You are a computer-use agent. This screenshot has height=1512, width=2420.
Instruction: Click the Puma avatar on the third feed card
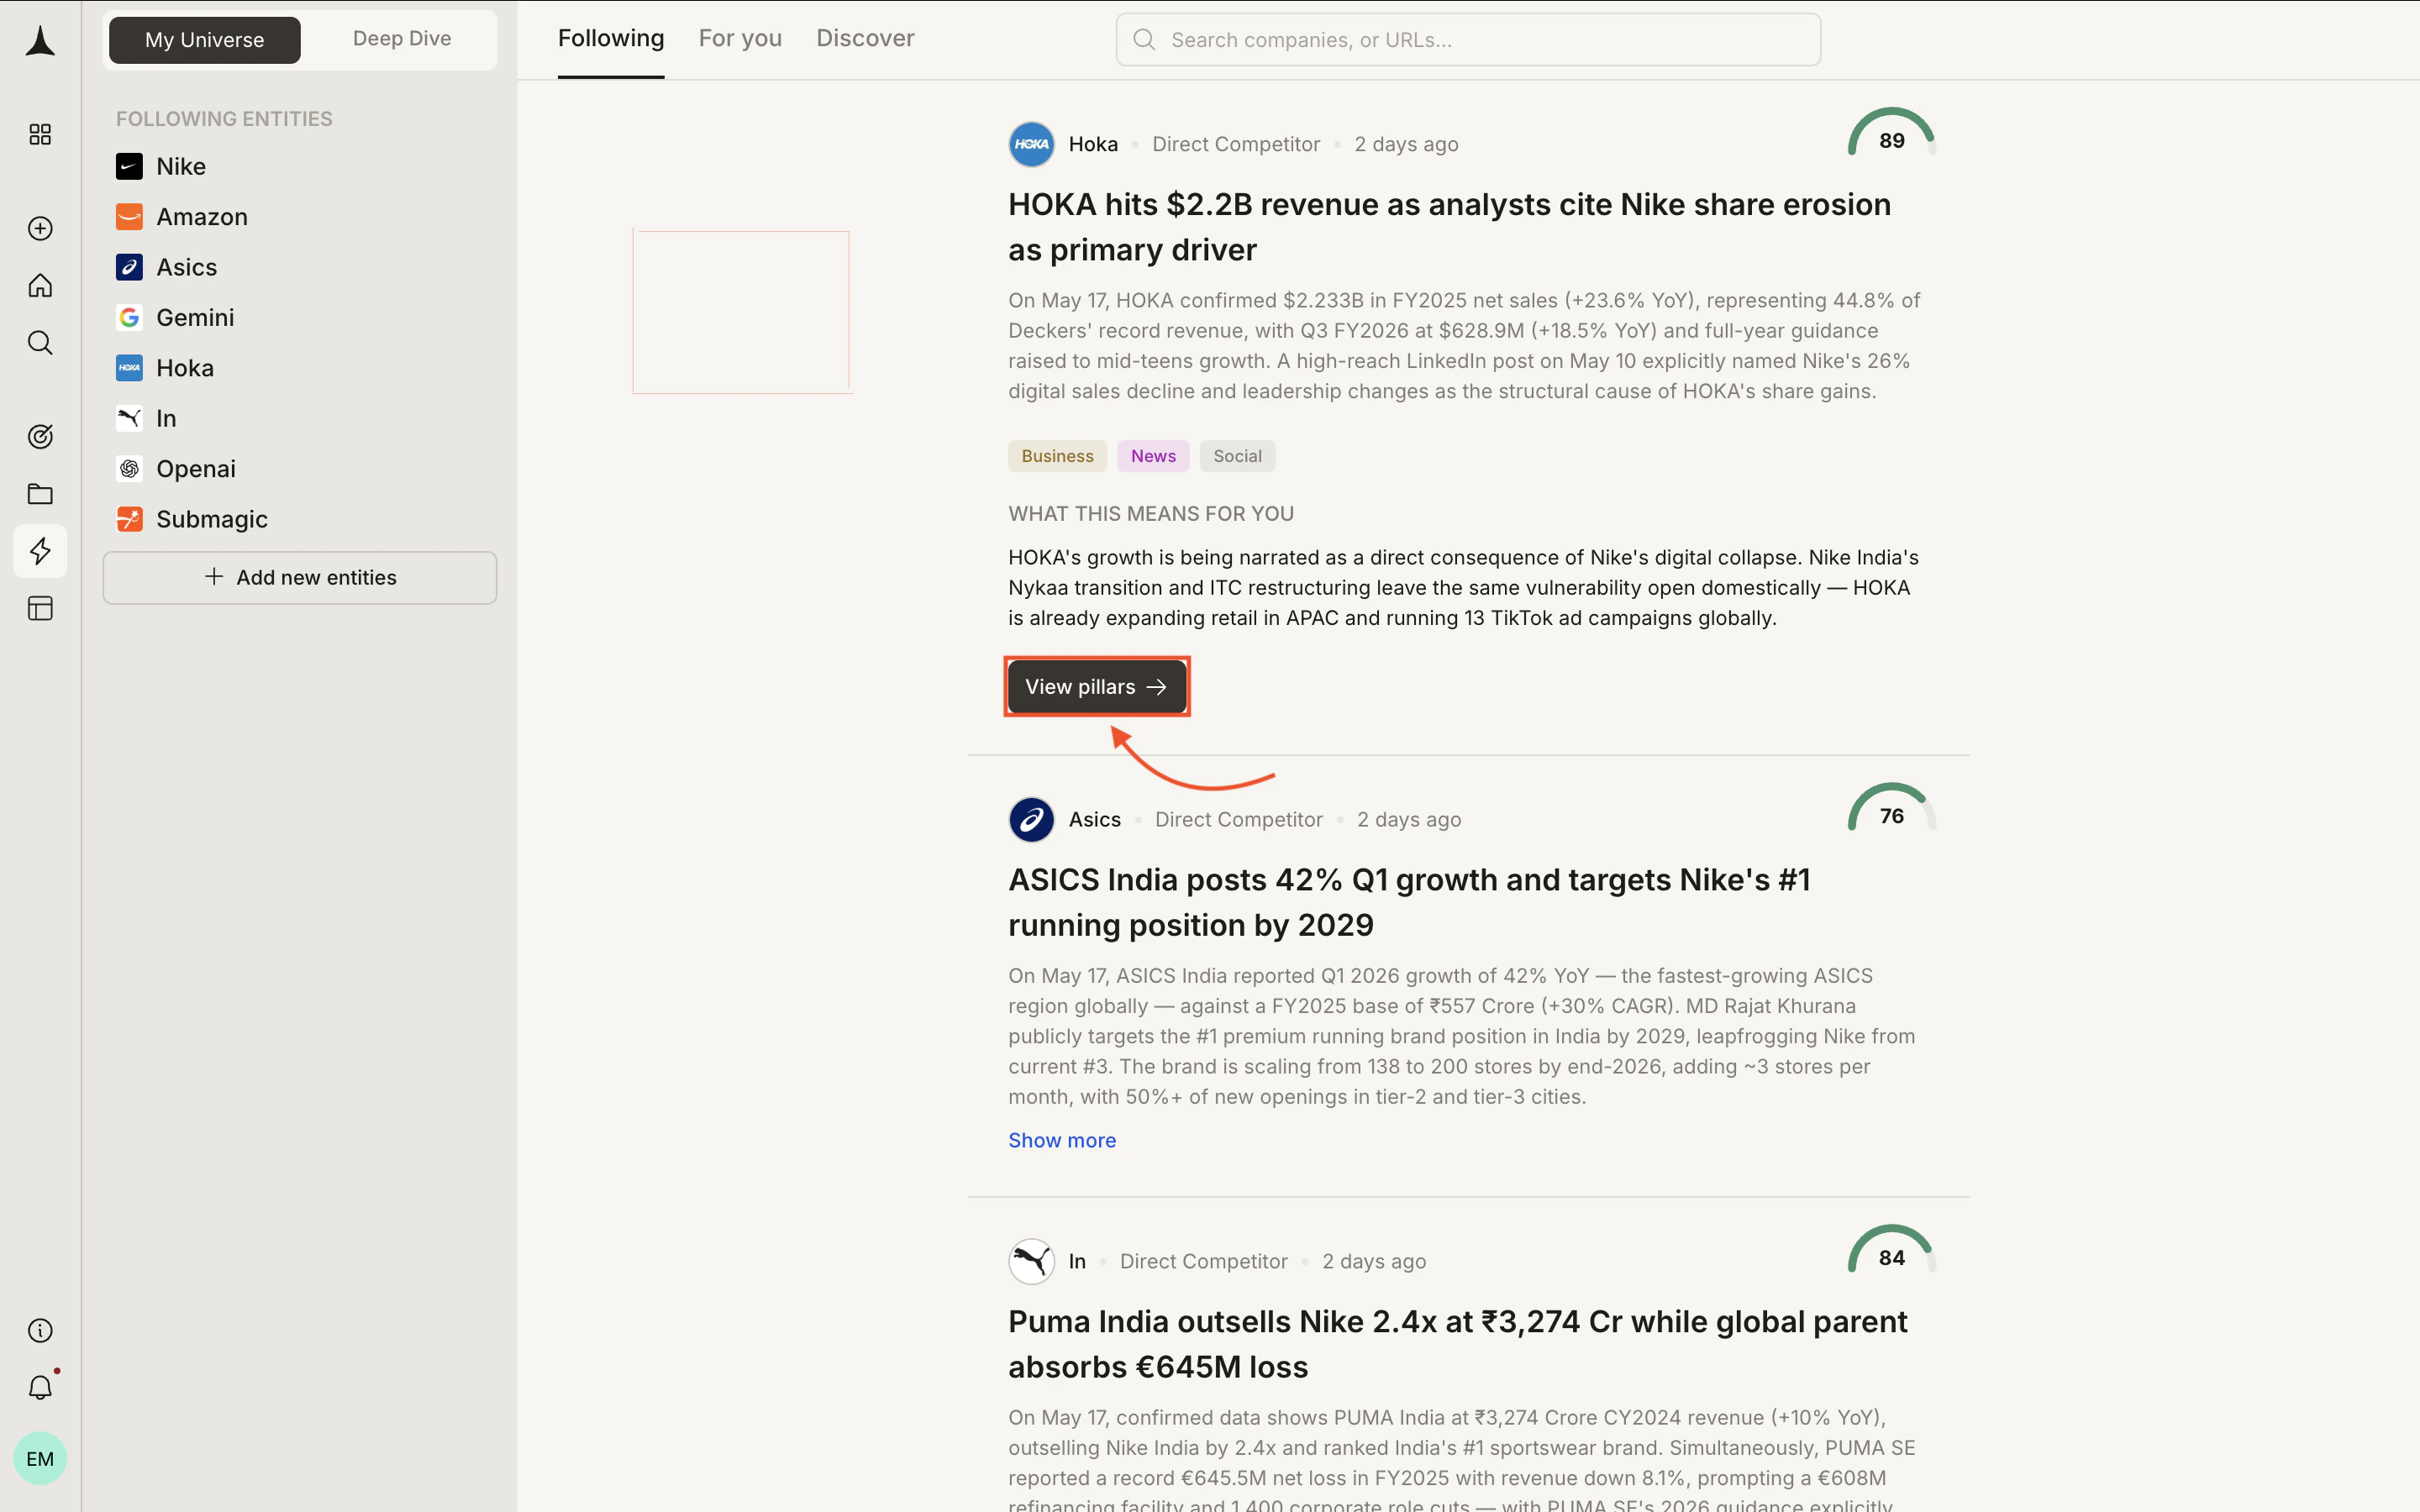click(x=1031, y=1262)
